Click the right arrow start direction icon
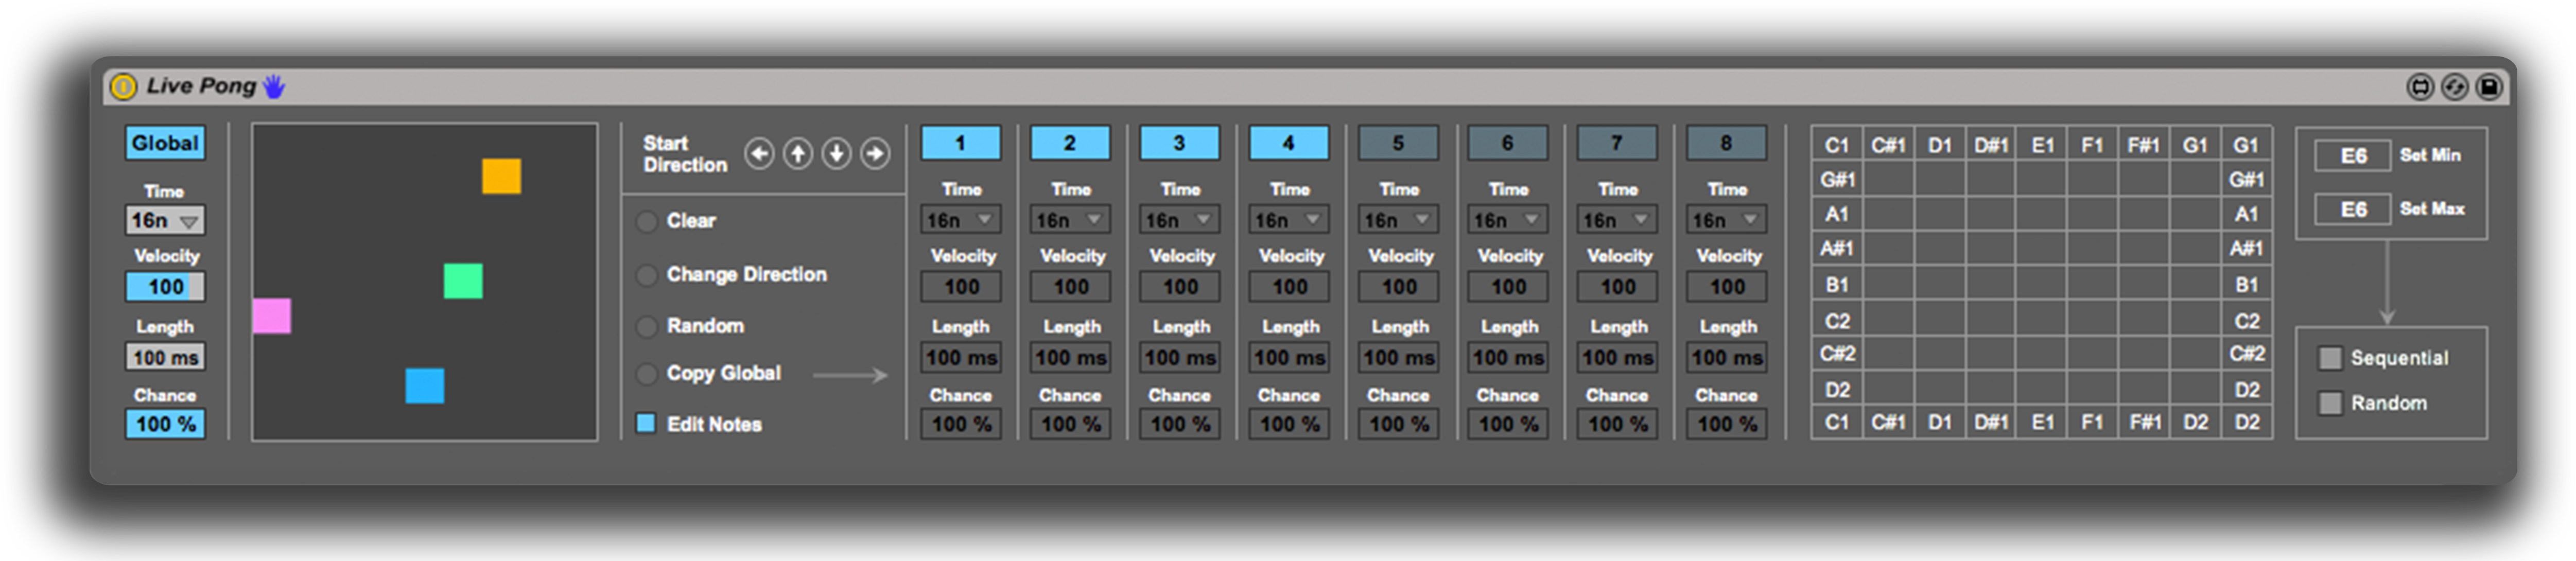 click(875, 154)
